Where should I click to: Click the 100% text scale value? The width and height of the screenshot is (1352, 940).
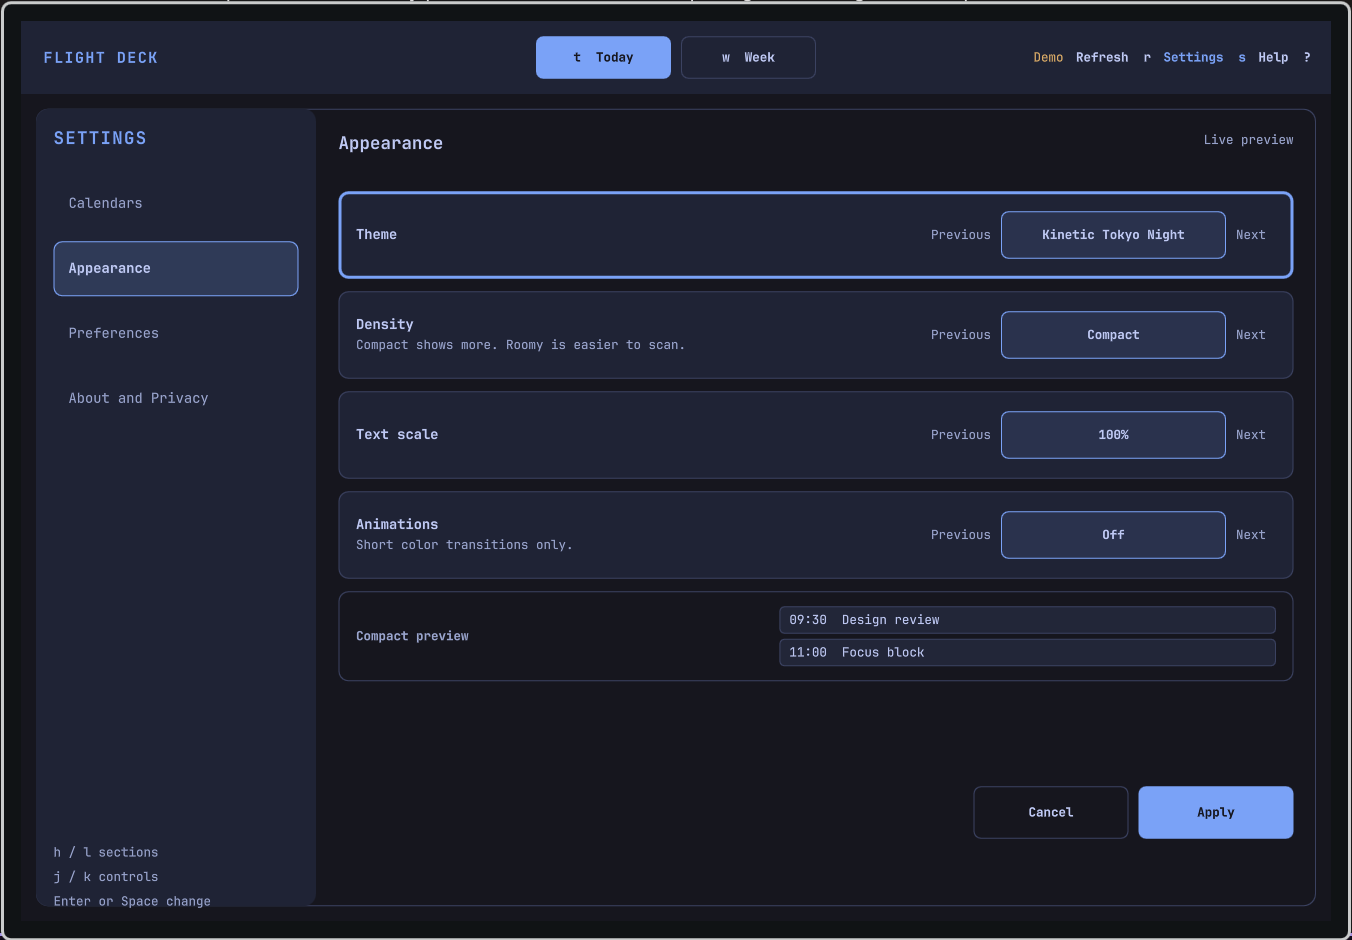tap(1113, 435)
